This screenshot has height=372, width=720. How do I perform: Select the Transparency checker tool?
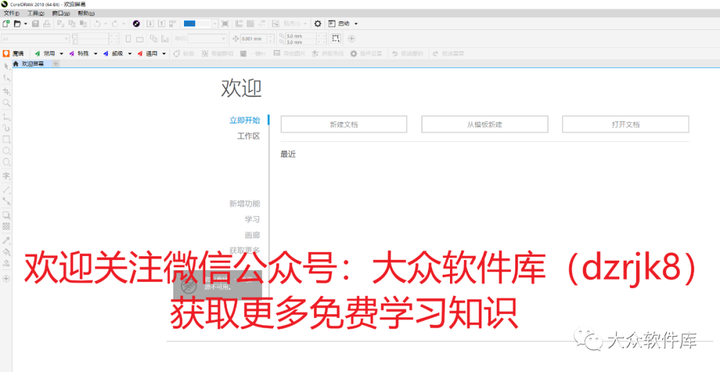pos(6,226)
